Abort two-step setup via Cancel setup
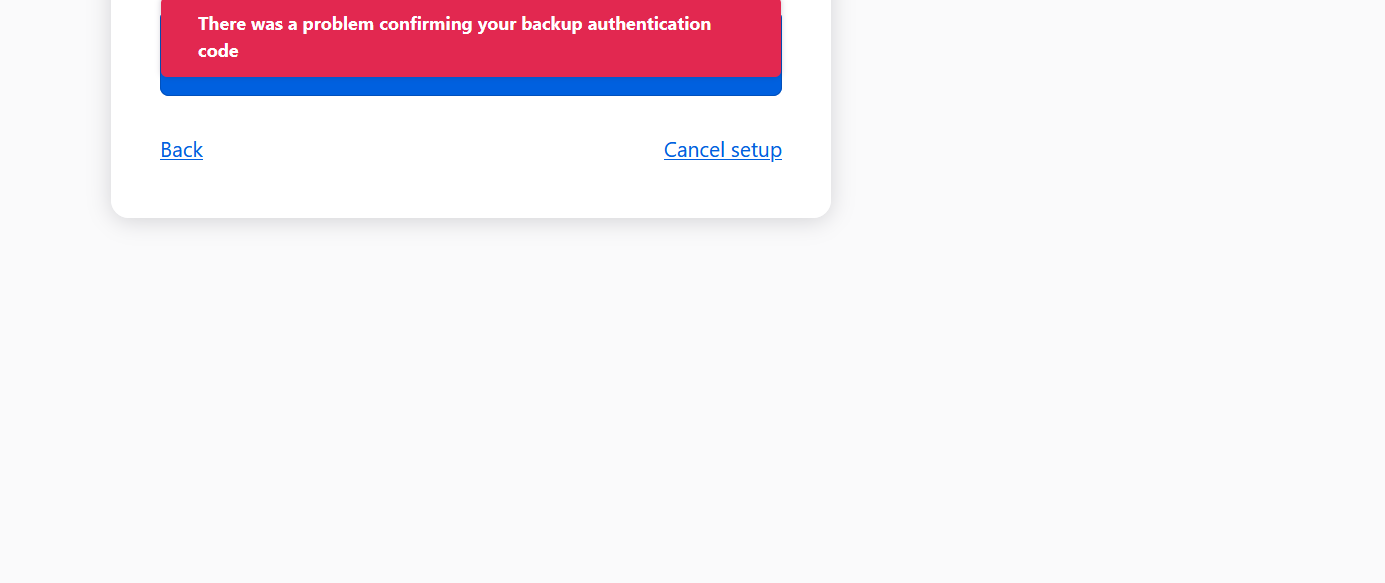 723,150
